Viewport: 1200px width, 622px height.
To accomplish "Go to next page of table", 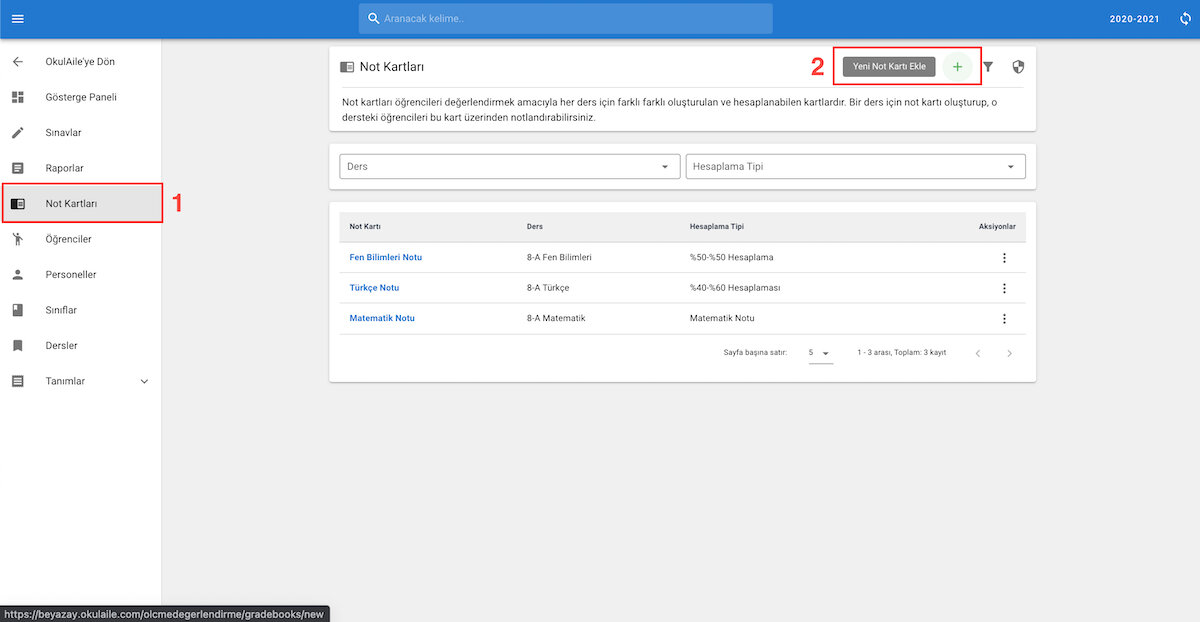I will (x=1010, y=353).
